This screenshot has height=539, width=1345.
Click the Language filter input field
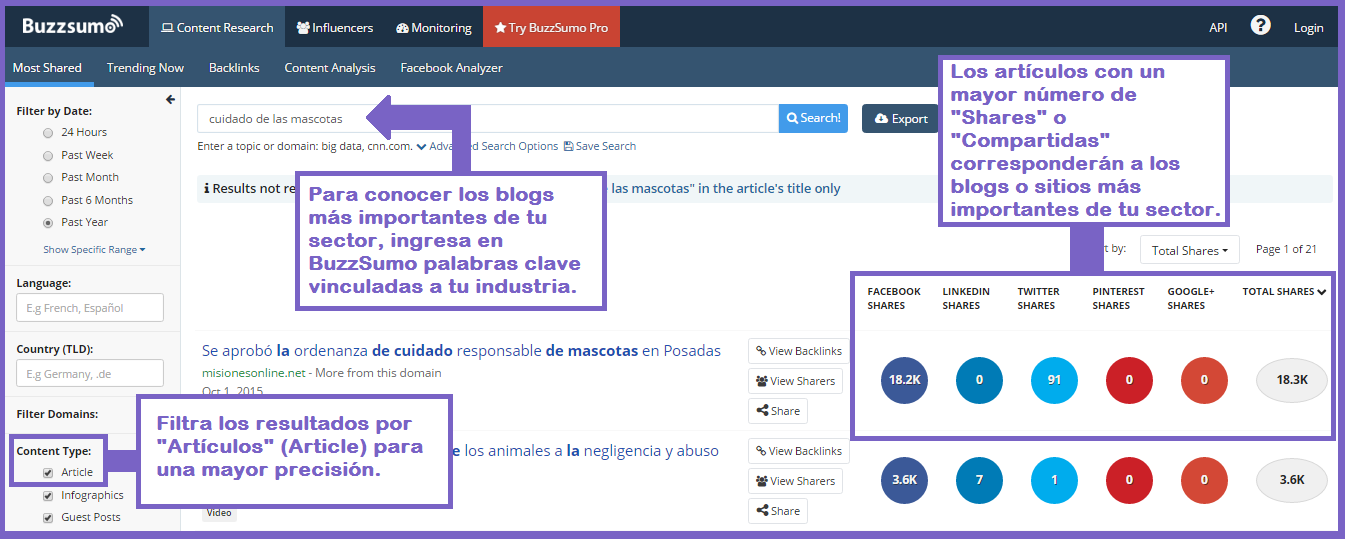pos(90,308)
